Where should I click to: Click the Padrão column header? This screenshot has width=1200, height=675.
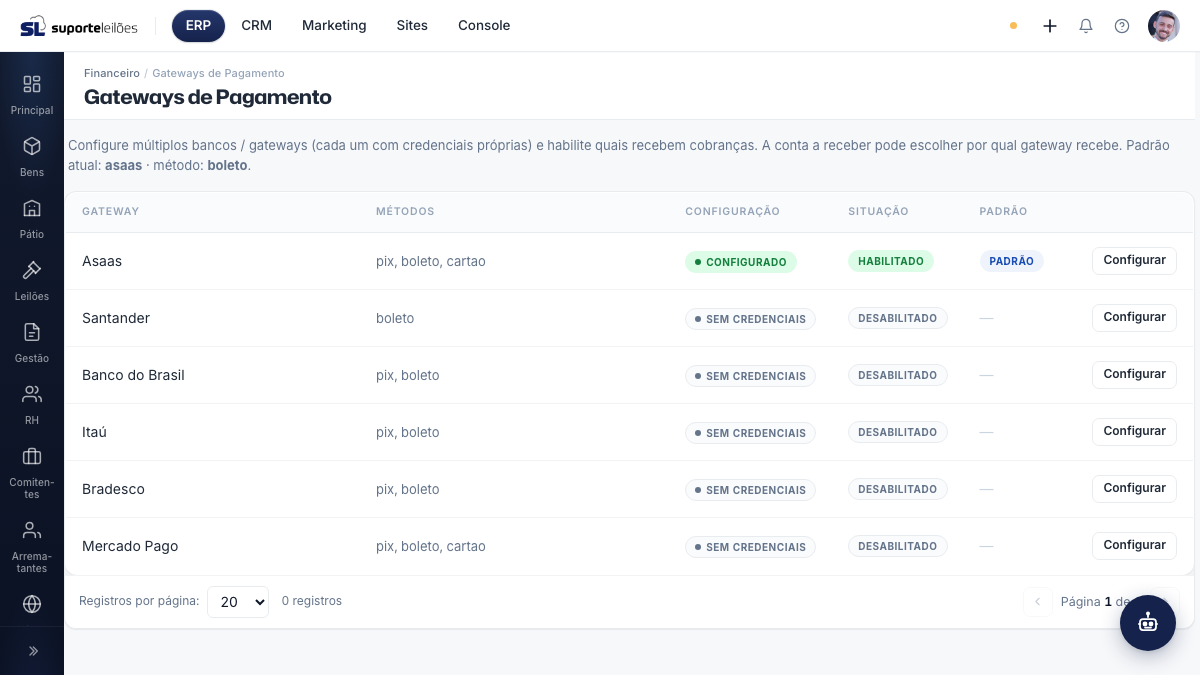click(x=1003, y=211)
